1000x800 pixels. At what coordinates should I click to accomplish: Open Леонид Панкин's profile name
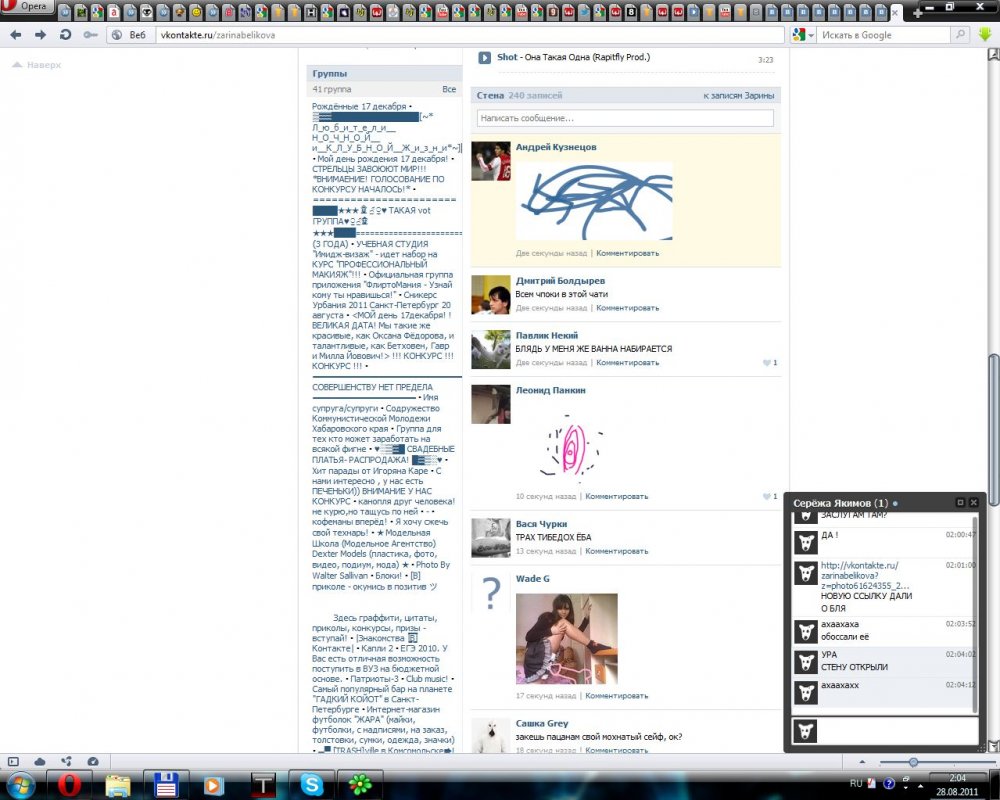point(550,390)
